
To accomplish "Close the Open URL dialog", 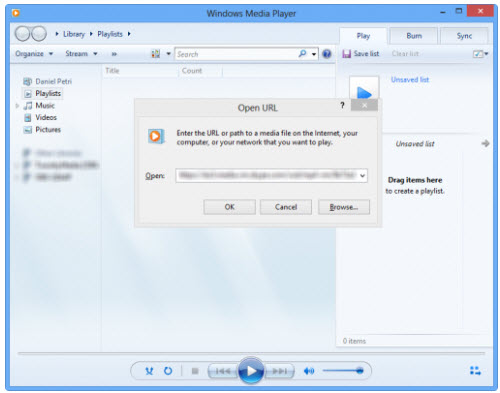I will [x=364, y=105].
